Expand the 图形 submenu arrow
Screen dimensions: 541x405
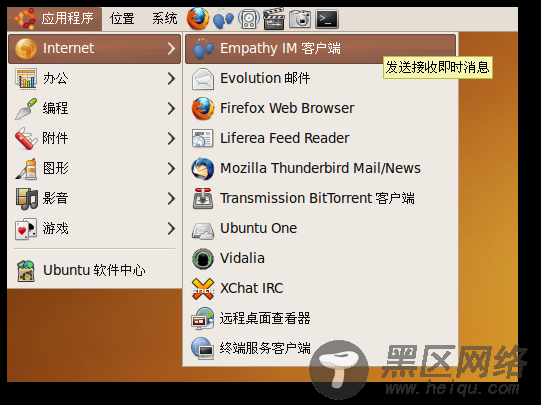point(171,169)
